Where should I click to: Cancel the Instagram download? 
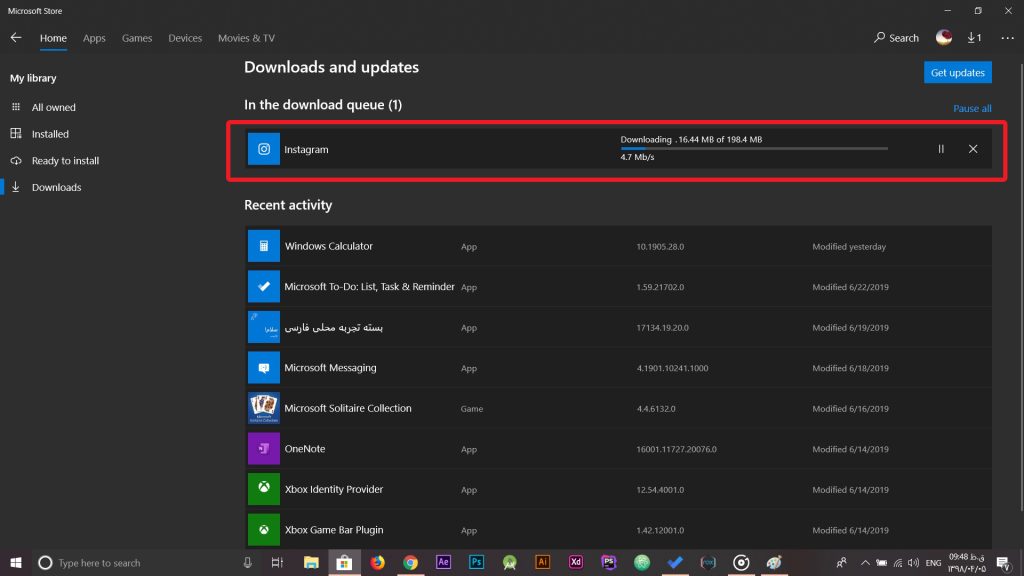pos(973,149)
